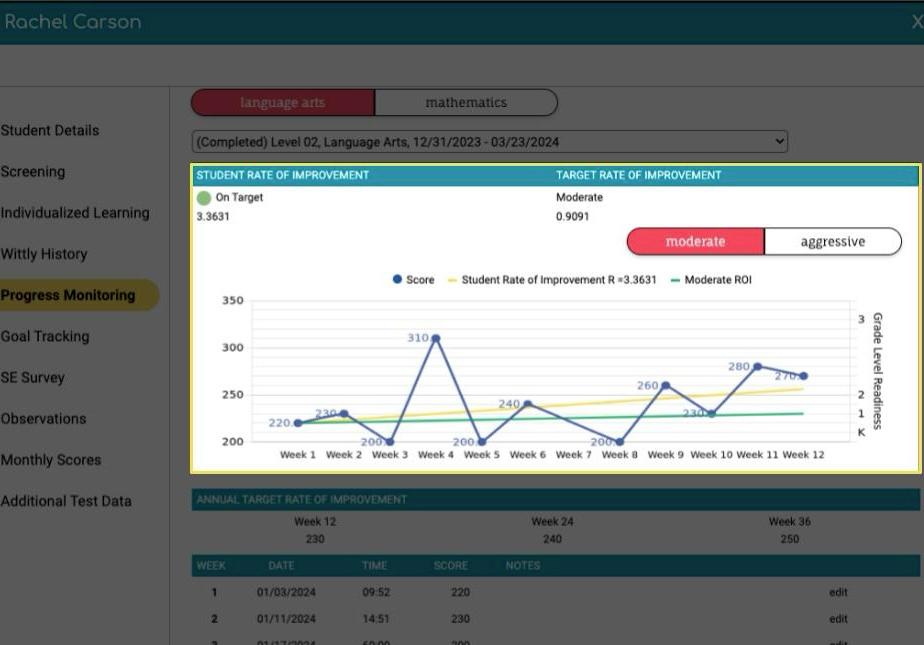The width and height of the screenshot is (924, 645).
Task: Select the aggressive target rate option
Action: point(833,241)
